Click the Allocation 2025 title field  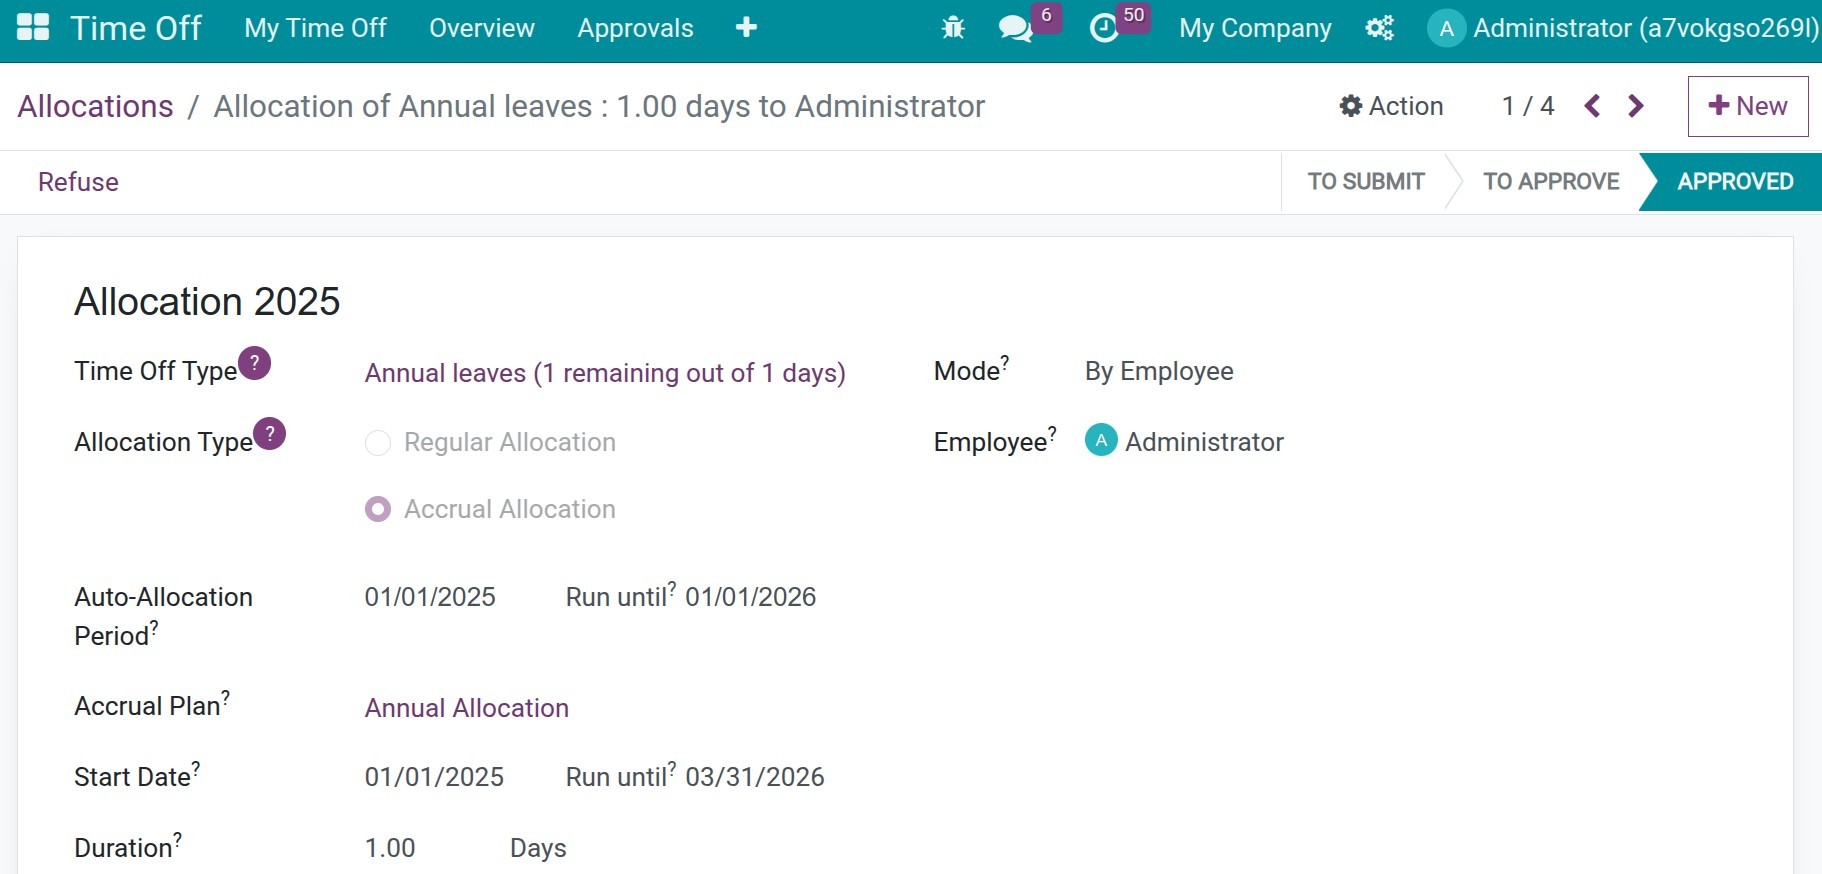click(207, 301)
